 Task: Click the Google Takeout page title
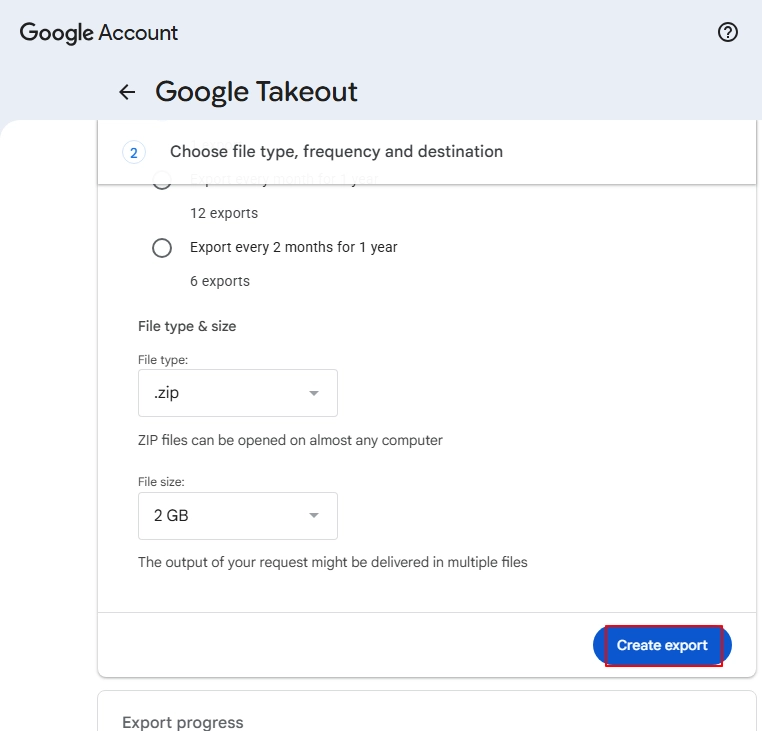pyautogui.click(x=256, y=92)
